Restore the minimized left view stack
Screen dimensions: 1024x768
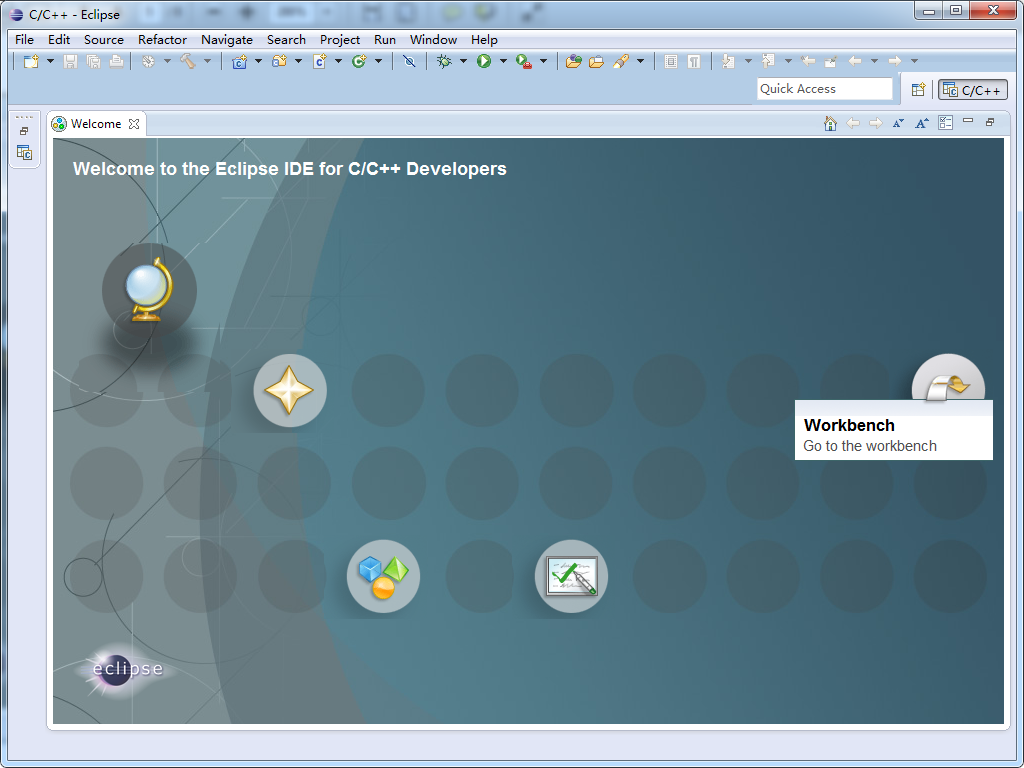coord(24,131)
